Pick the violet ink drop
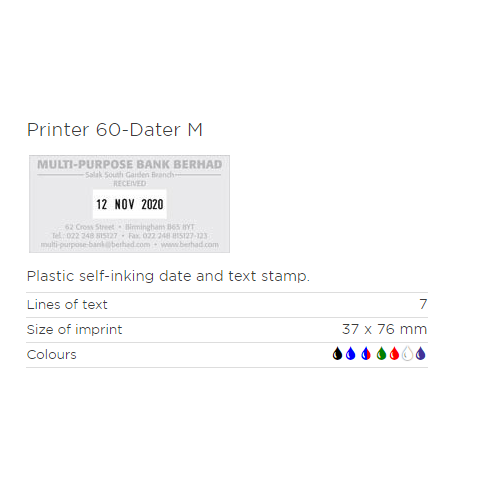The height and width of the screenshot is (498, 500). click(421, 354)
